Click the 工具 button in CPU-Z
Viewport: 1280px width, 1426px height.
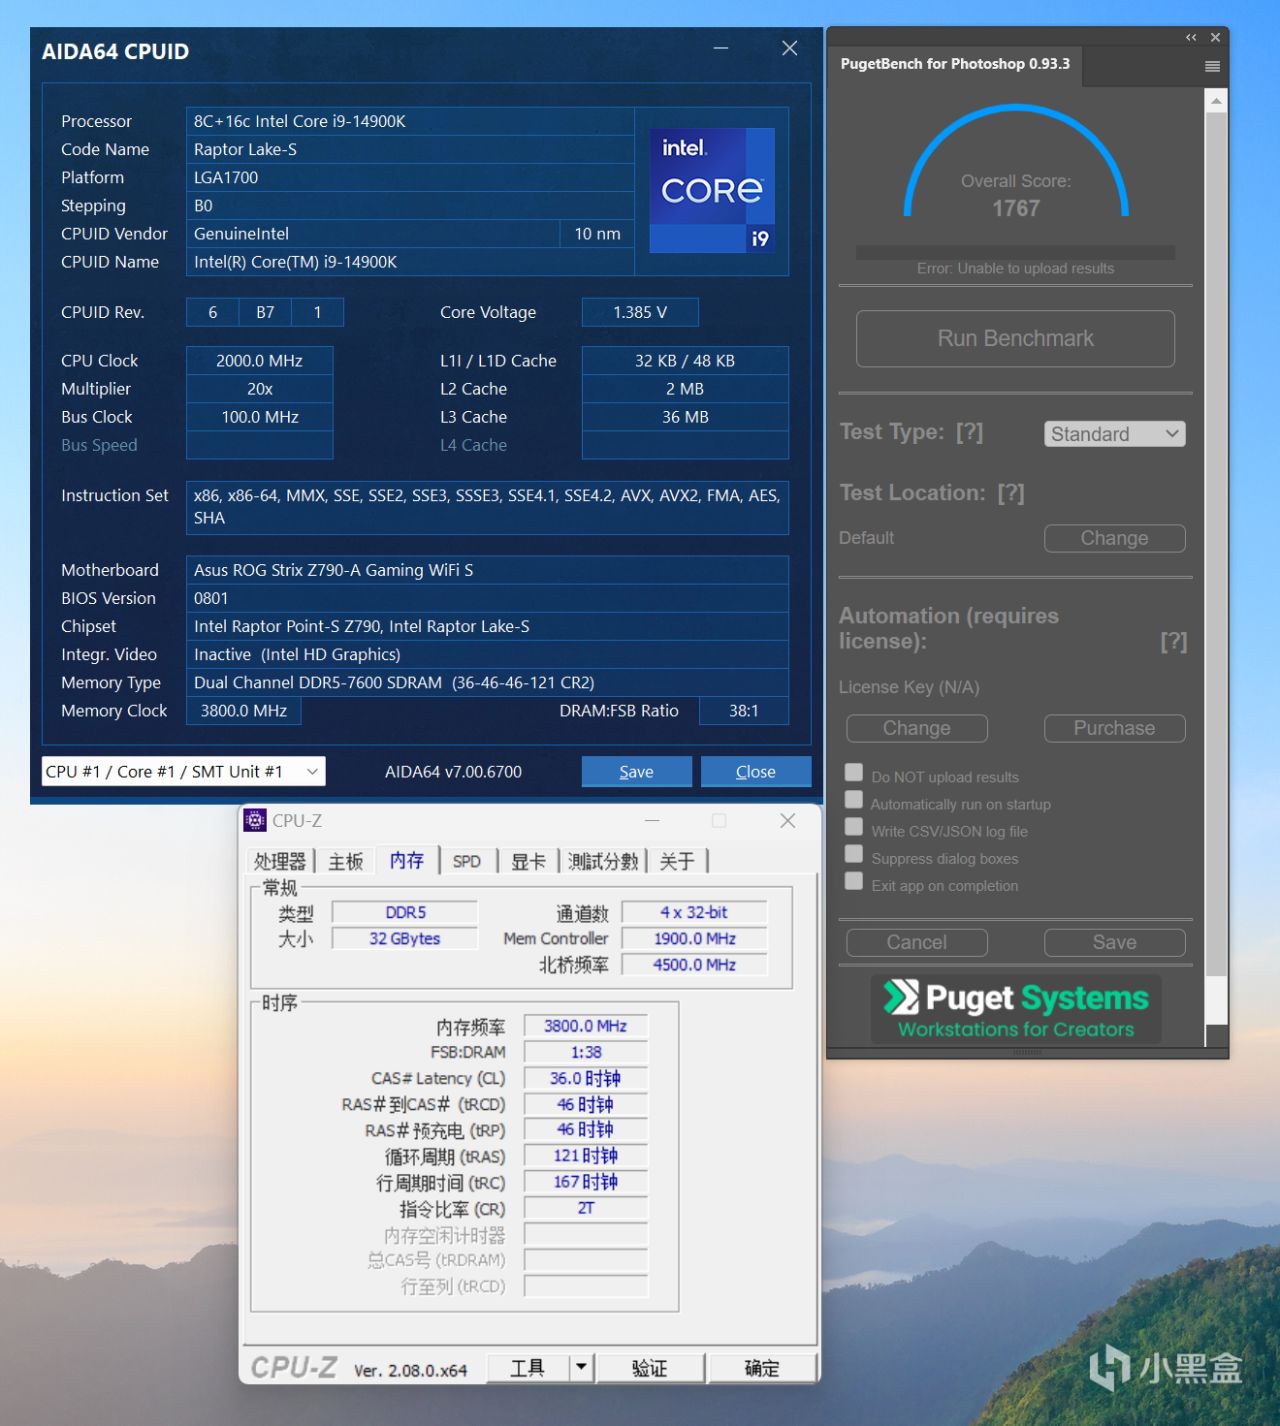[528, 1367]
